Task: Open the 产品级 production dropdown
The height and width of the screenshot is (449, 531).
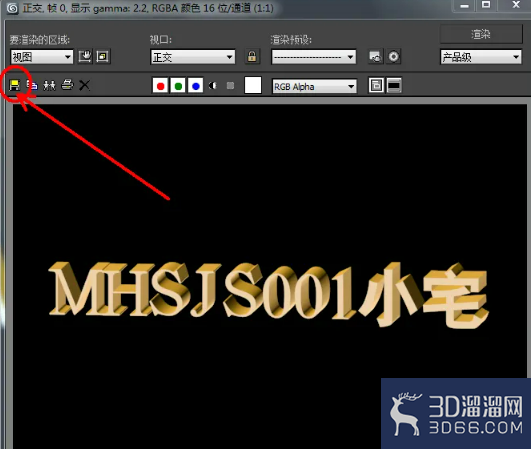Action: [481, 57]
